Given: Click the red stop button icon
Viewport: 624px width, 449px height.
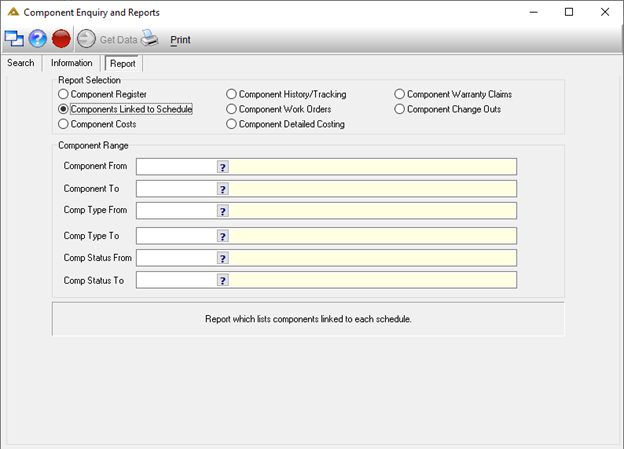Looking at the screenshot, I should pyautogui.click(x=61, y=39).
